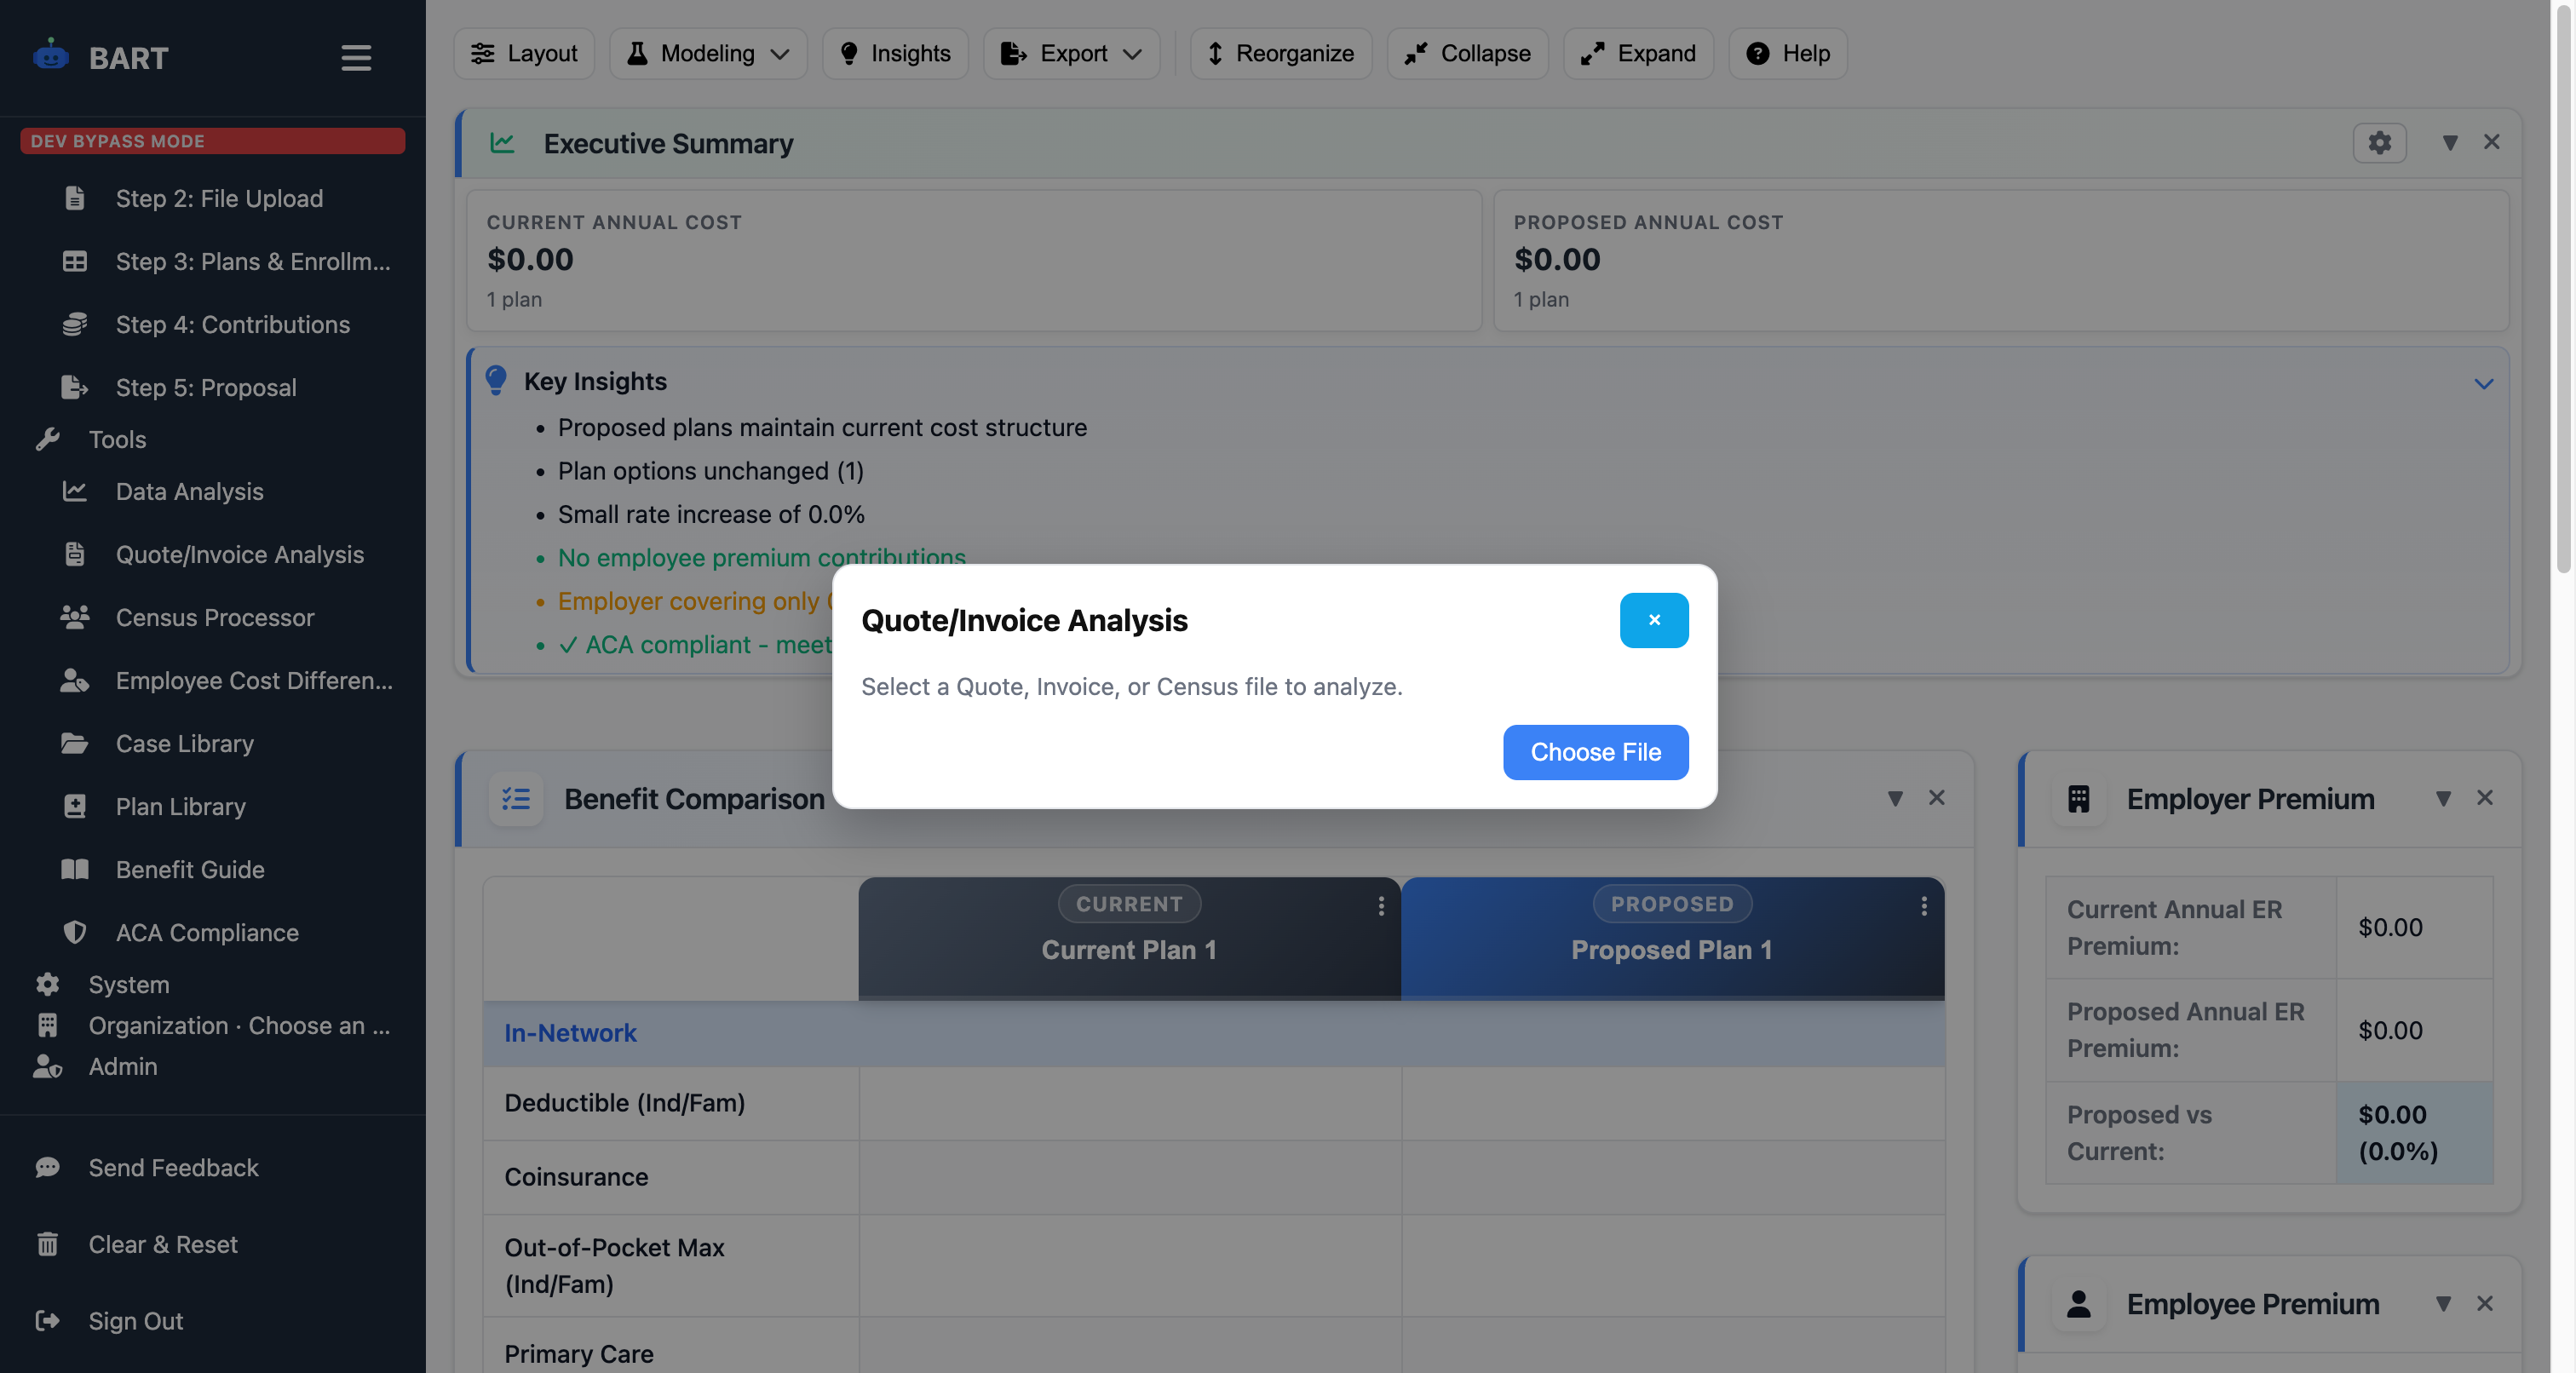Open the Census Processor tool
Viewport: 2576px width, 1373px height.
click(214, 618)
